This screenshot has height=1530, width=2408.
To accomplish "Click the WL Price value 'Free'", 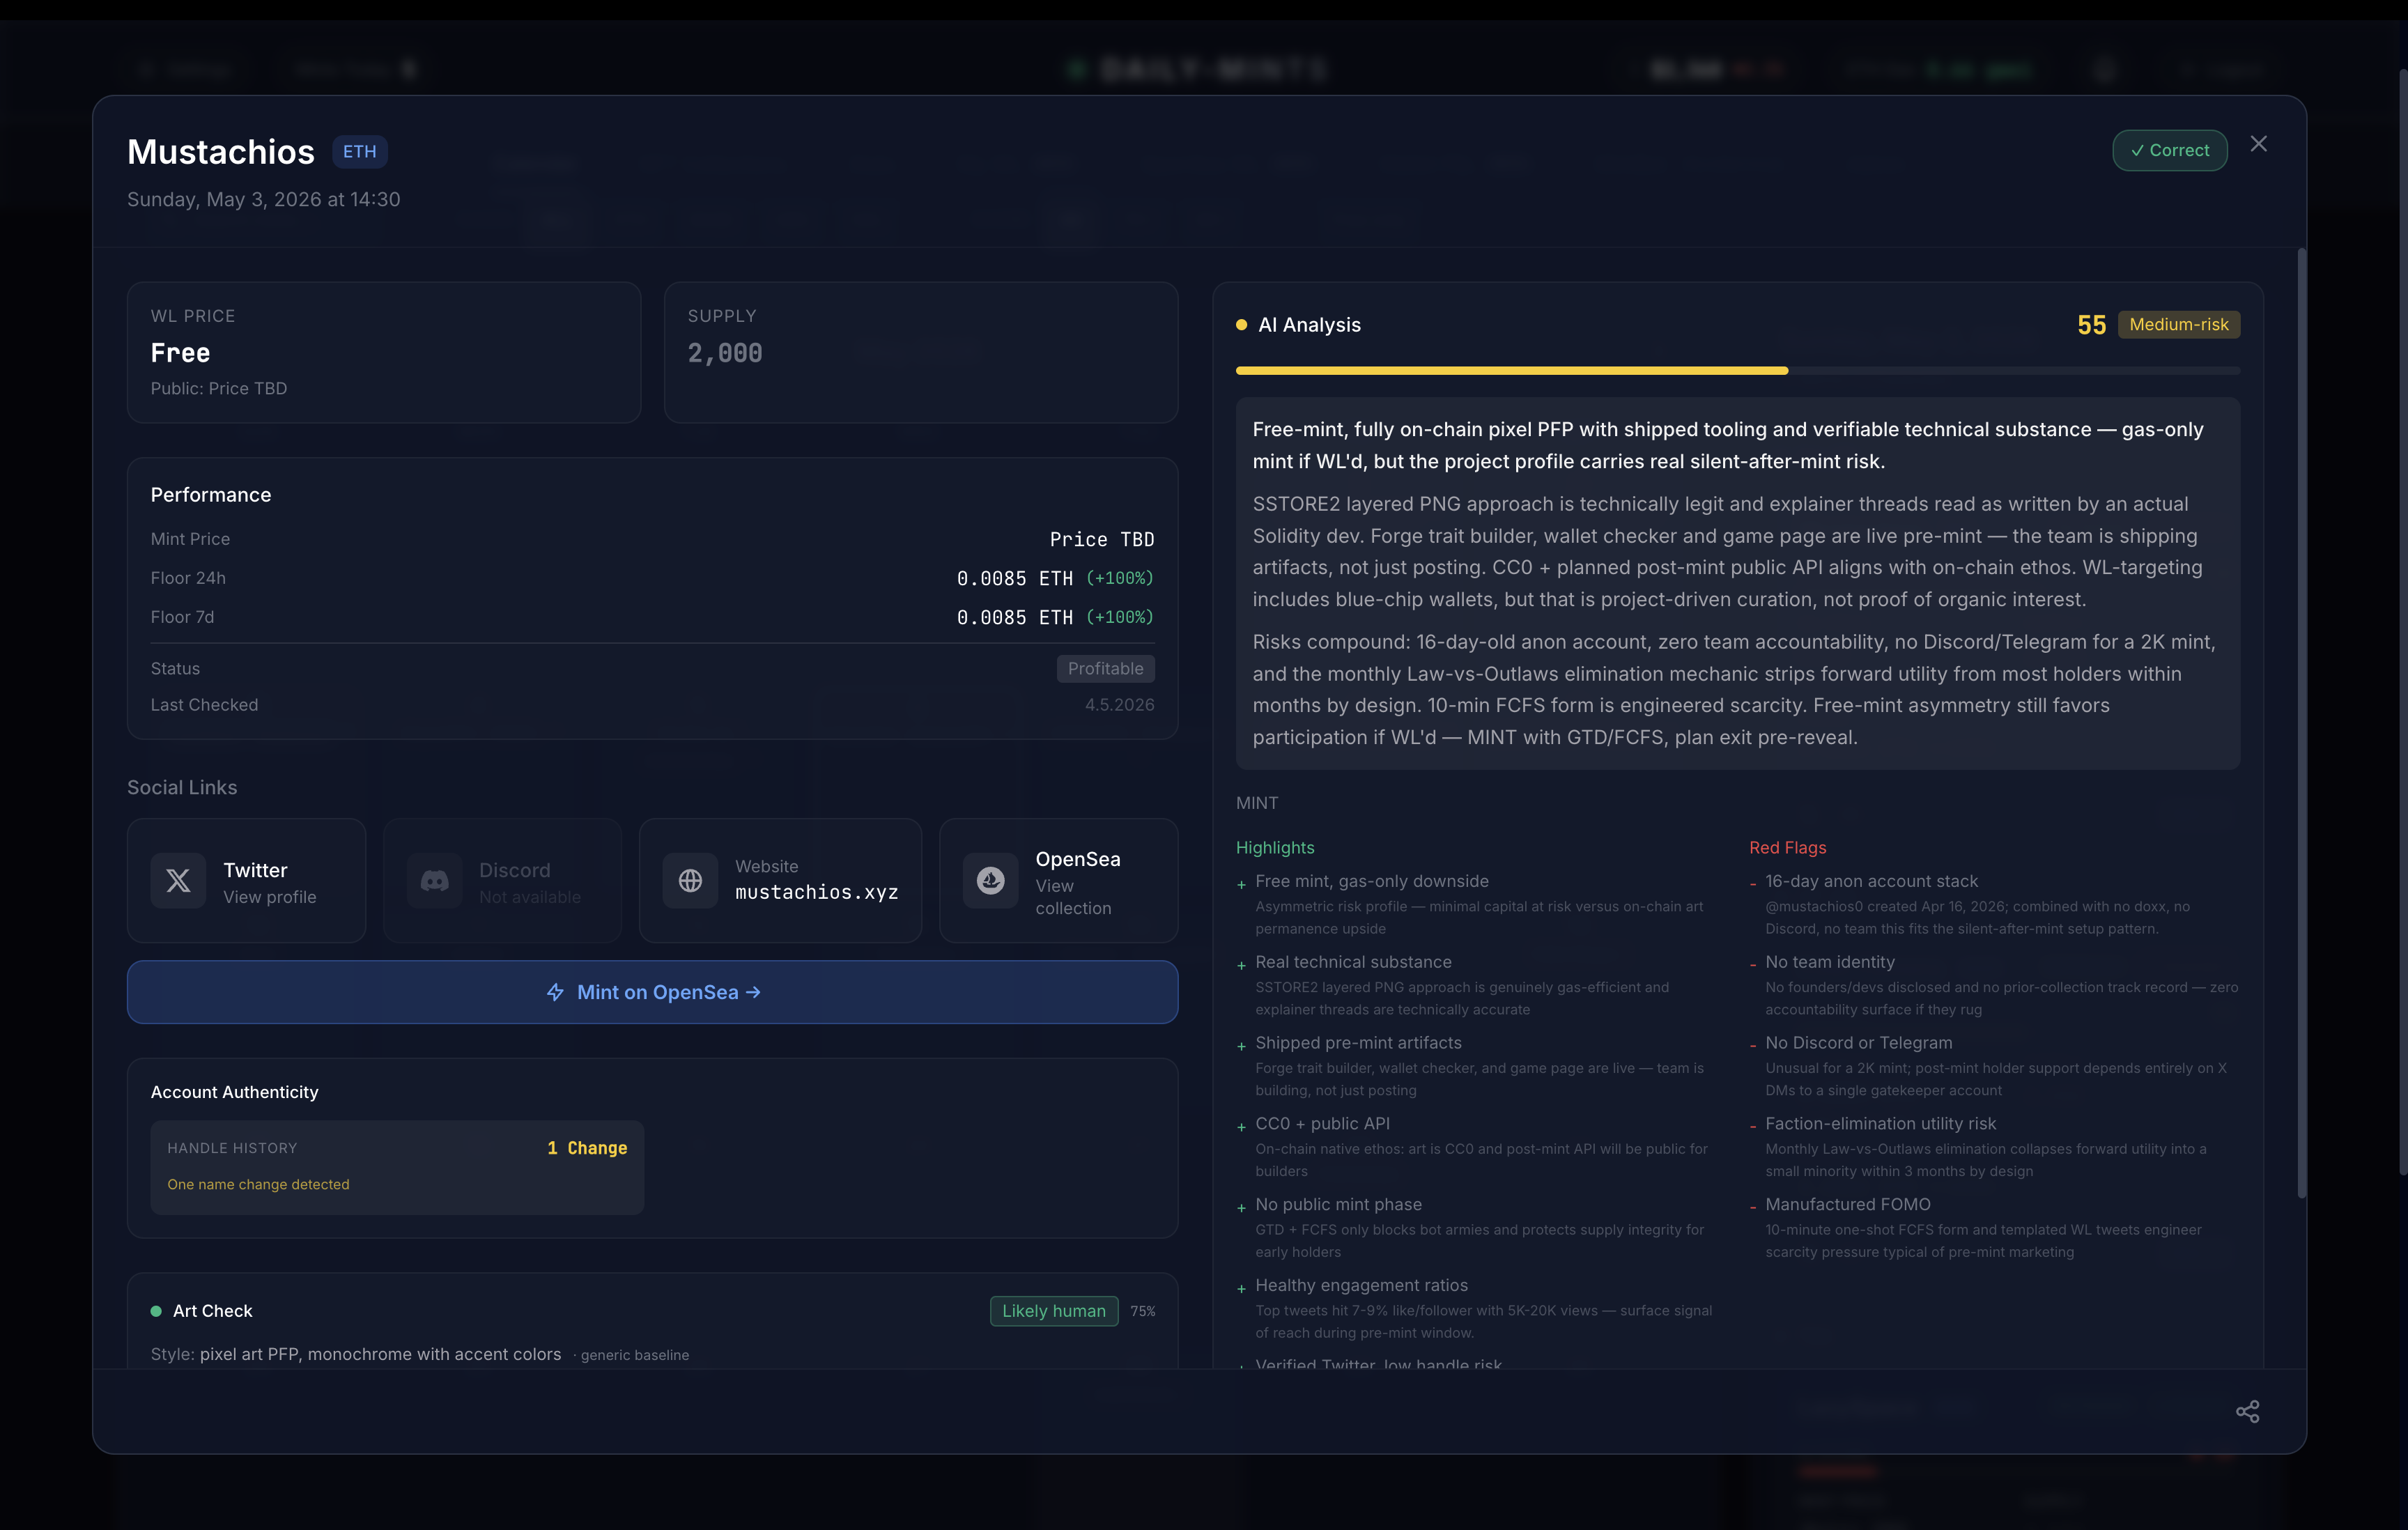I will (180, 353).
